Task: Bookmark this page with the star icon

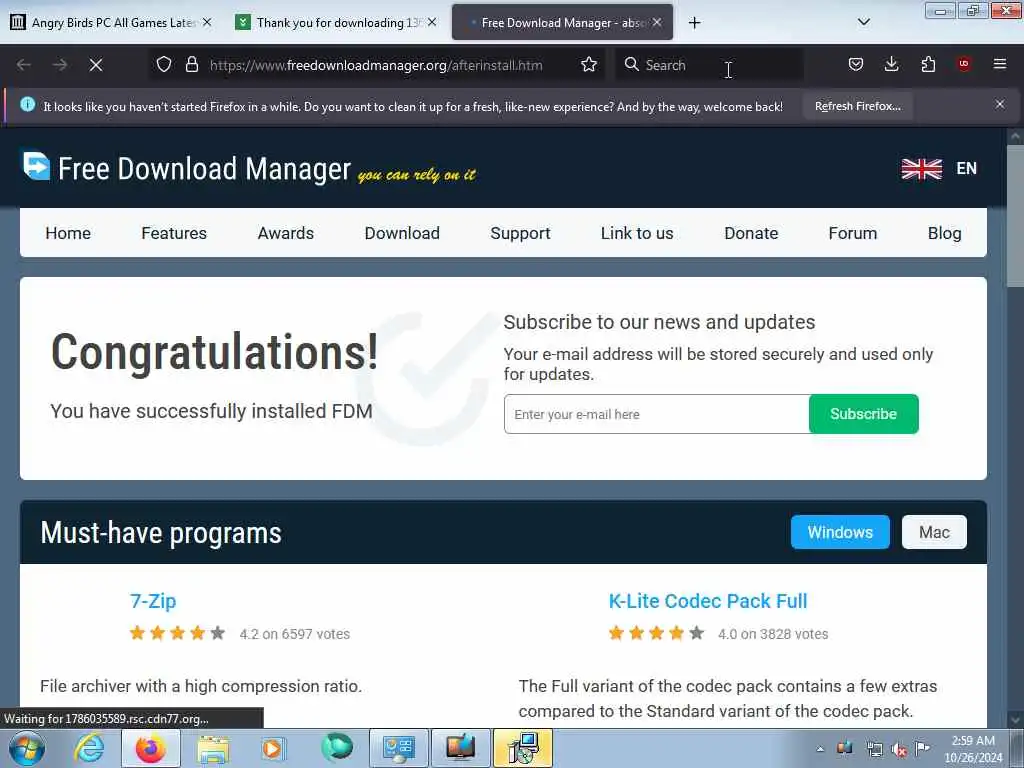Action: 588,65
